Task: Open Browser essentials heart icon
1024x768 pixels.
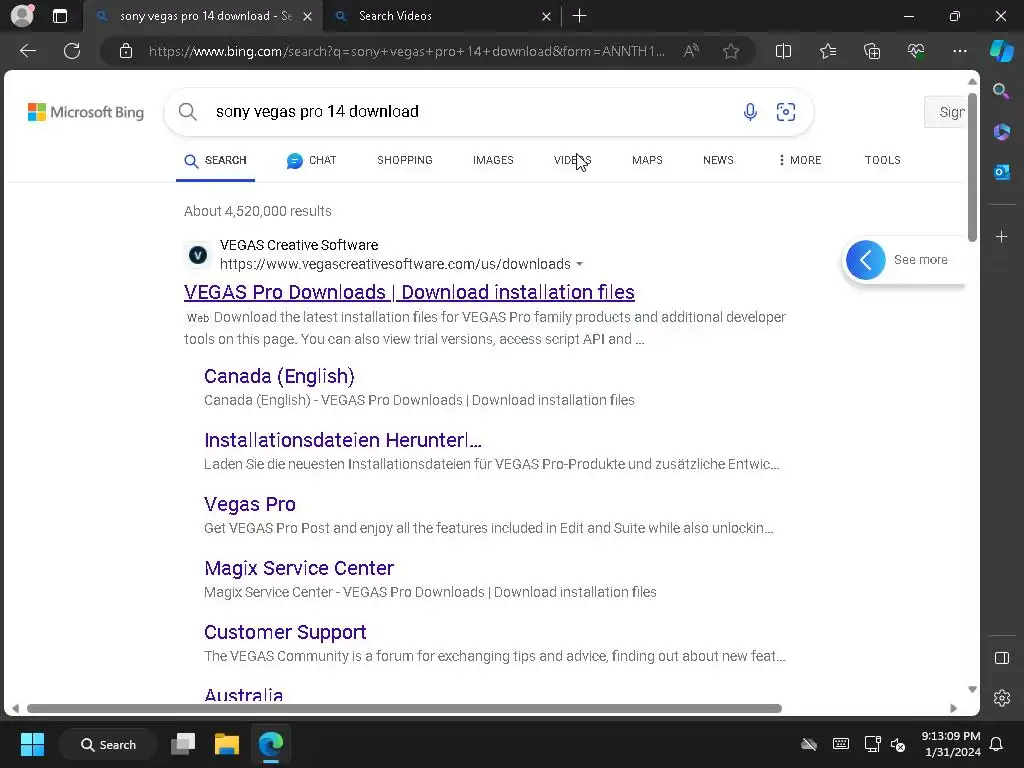Action: tap(916, 51)
